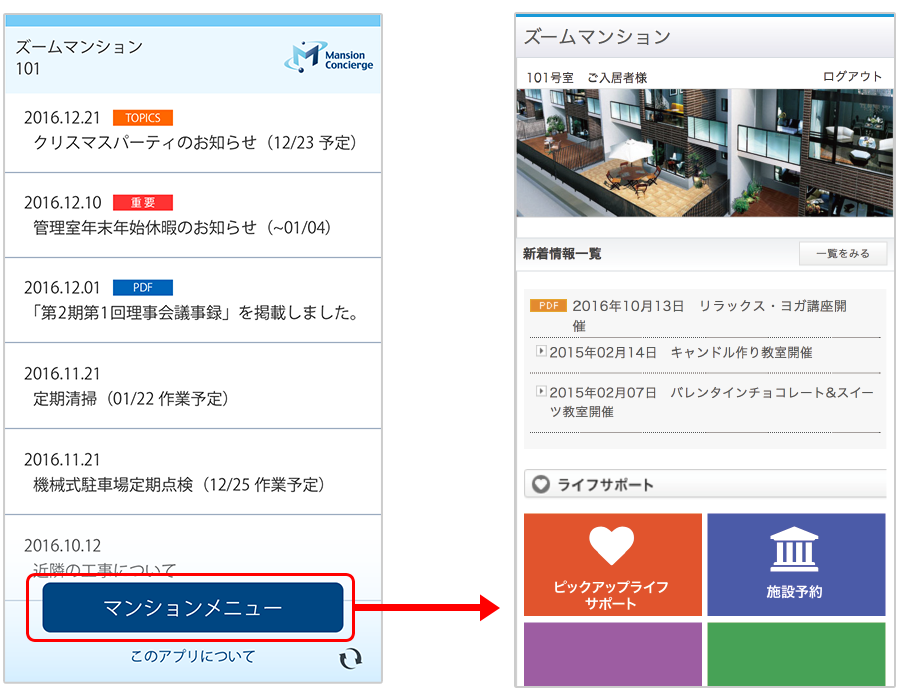This screenshot has height=700, width=900.
Task: Click the ログアウト link
Action: [x=852, y=77]
